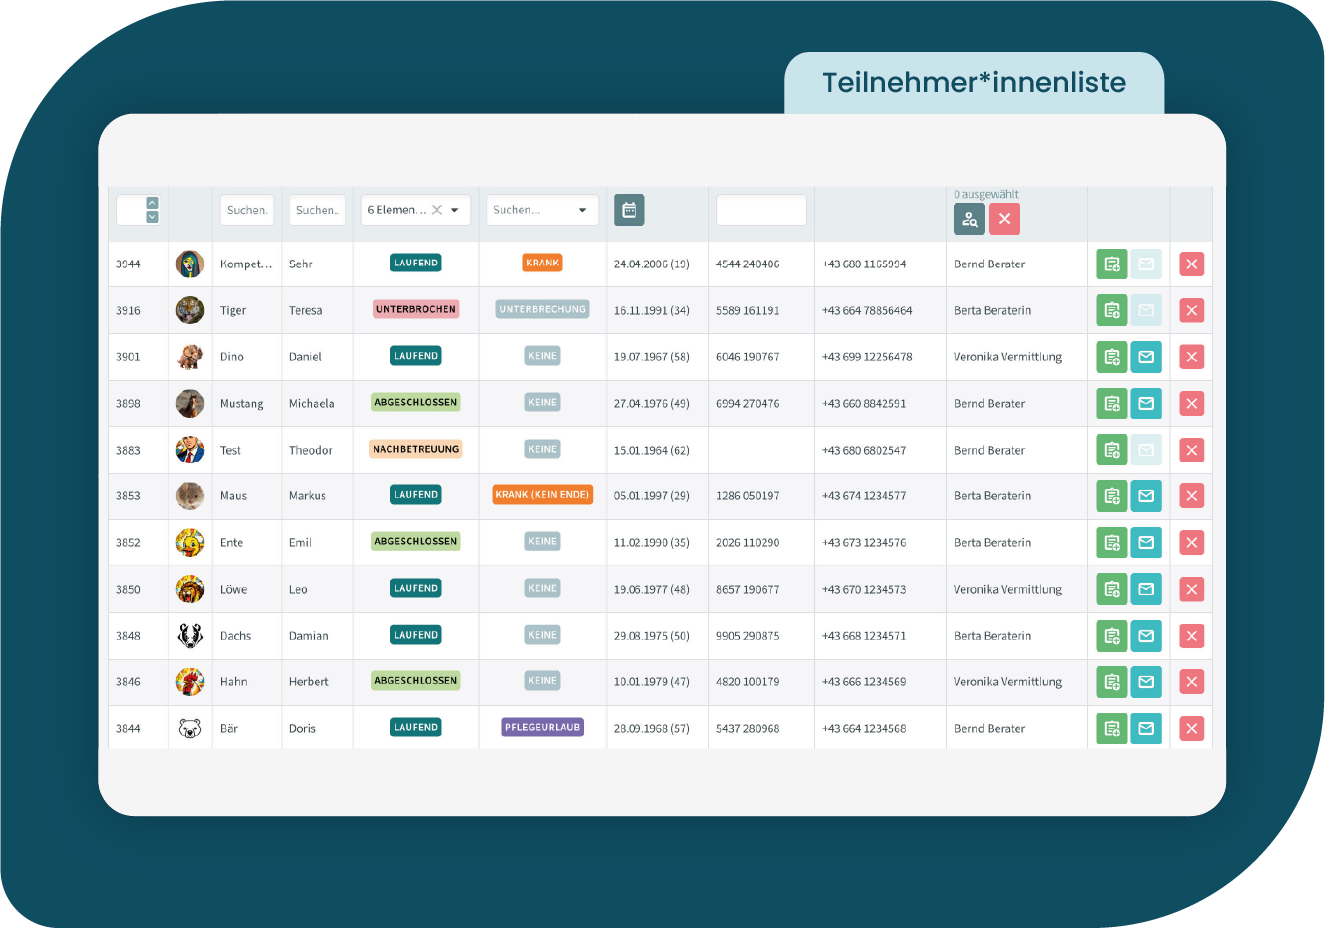Viewport: 1325px width, 928px height.
Task: Open green clipboard icon for Tiger Teresa
Action: [x=1111, y=310]
